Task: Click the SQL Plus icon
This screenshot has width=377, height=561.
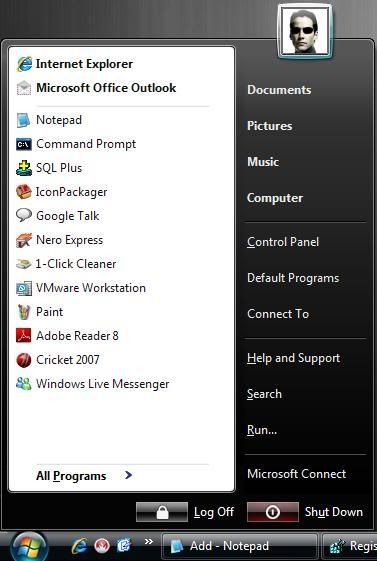Action: tap(24, 168)
